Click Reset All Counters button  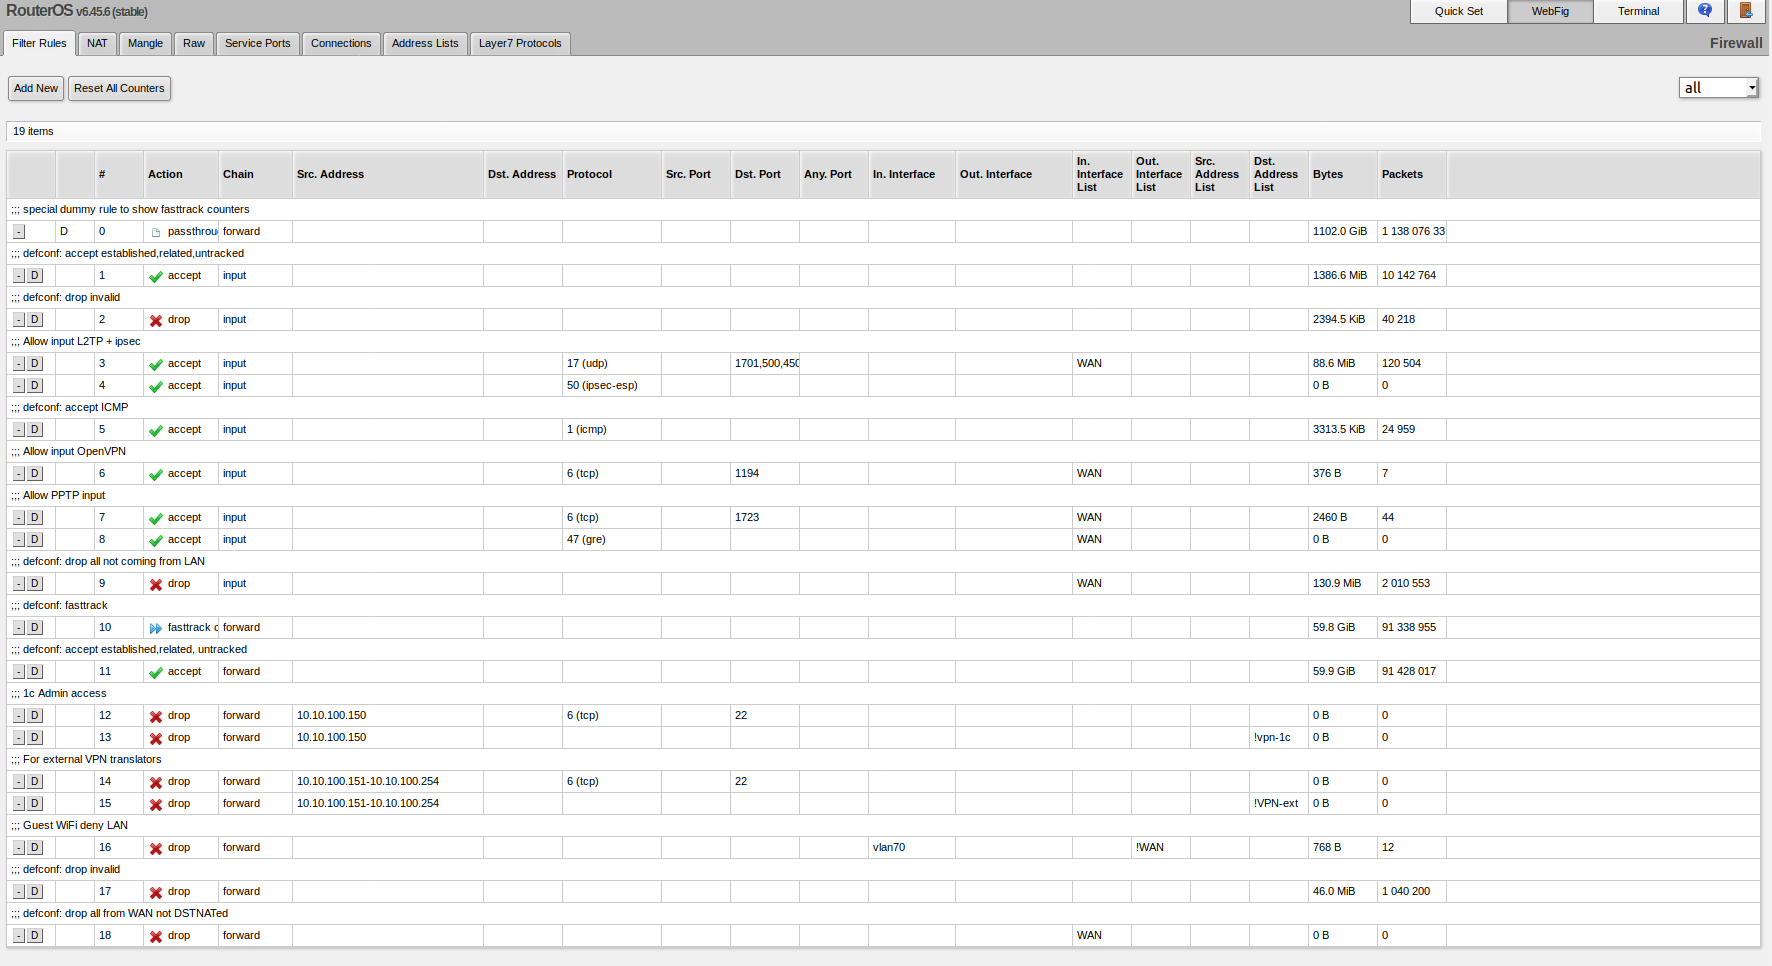[x=119, y=88]
